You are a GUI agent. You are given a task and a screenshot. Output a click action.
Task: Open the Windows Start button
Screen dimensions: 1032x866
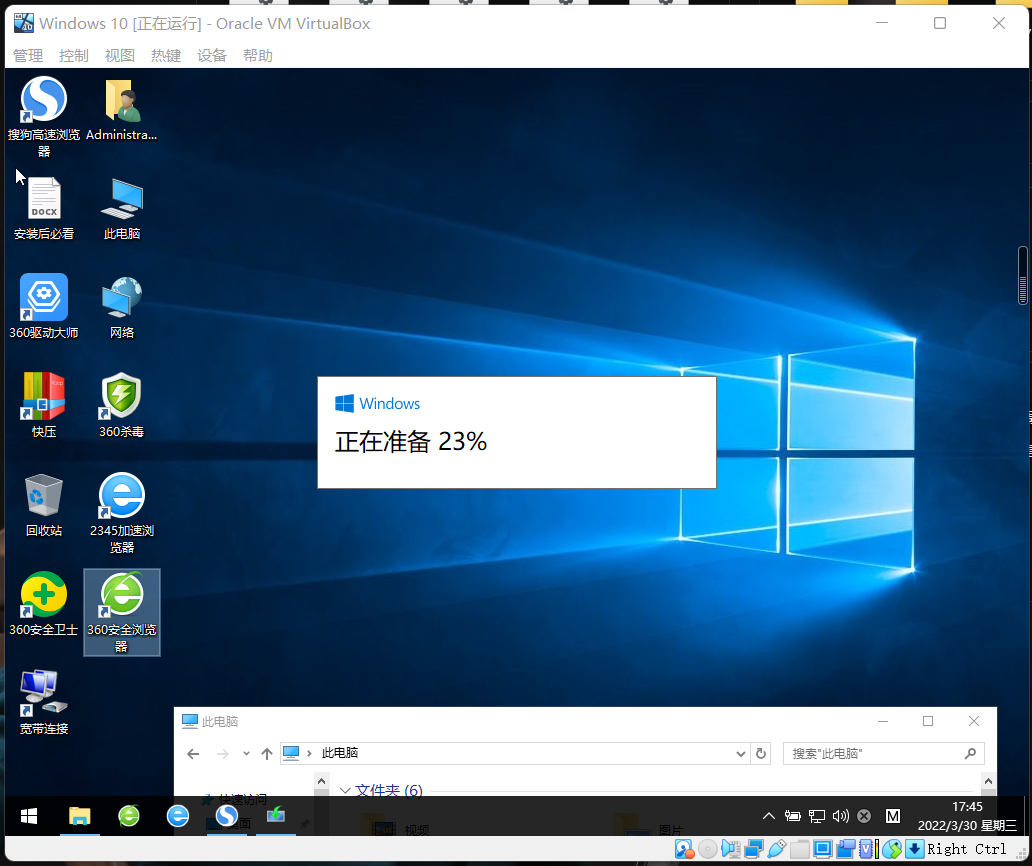click(x=27, y=816)
